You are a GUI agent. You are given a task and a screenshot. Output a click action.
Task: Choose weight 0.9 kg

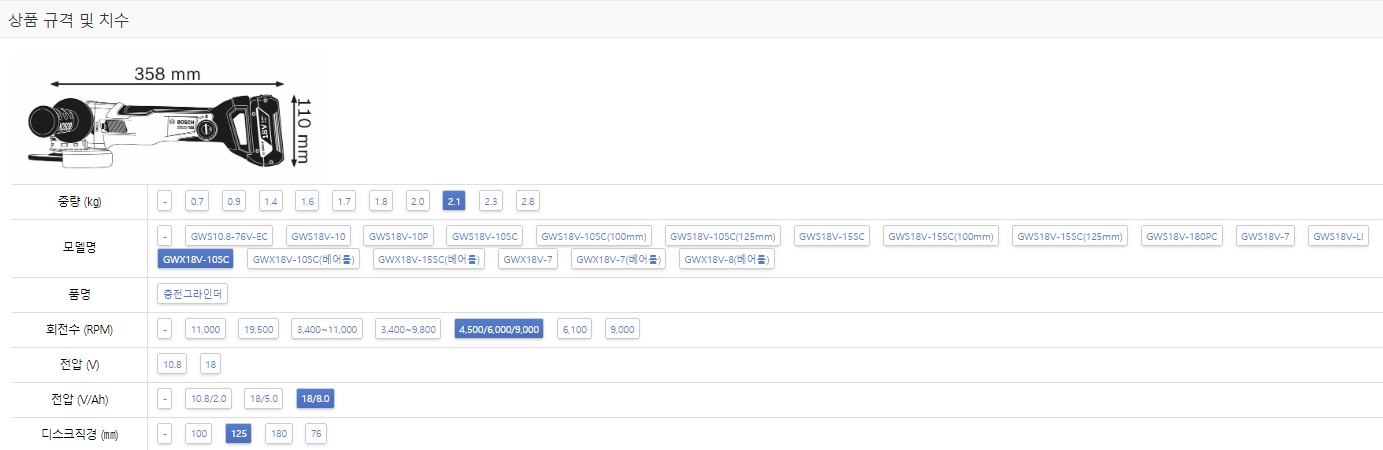234,201
